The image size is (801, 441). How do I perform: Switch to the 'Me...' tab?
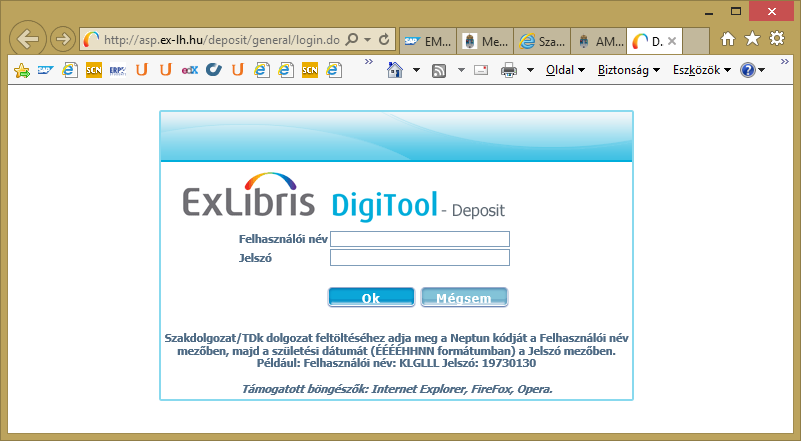pos(485,41)
